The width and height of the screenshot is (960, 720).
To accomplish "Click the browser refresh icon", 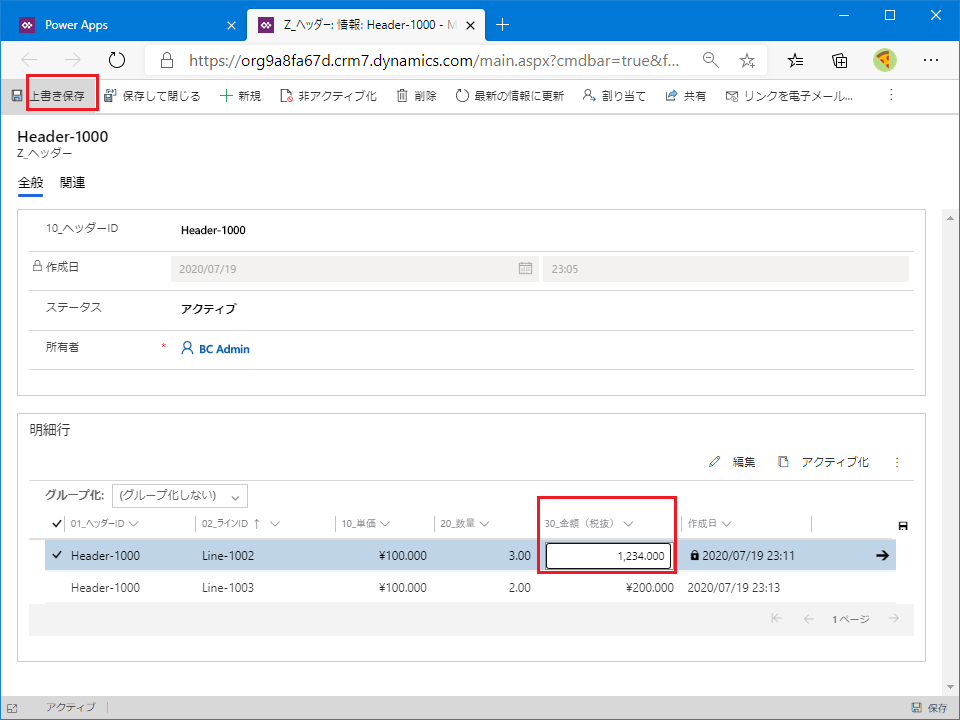I will point(116,60).
